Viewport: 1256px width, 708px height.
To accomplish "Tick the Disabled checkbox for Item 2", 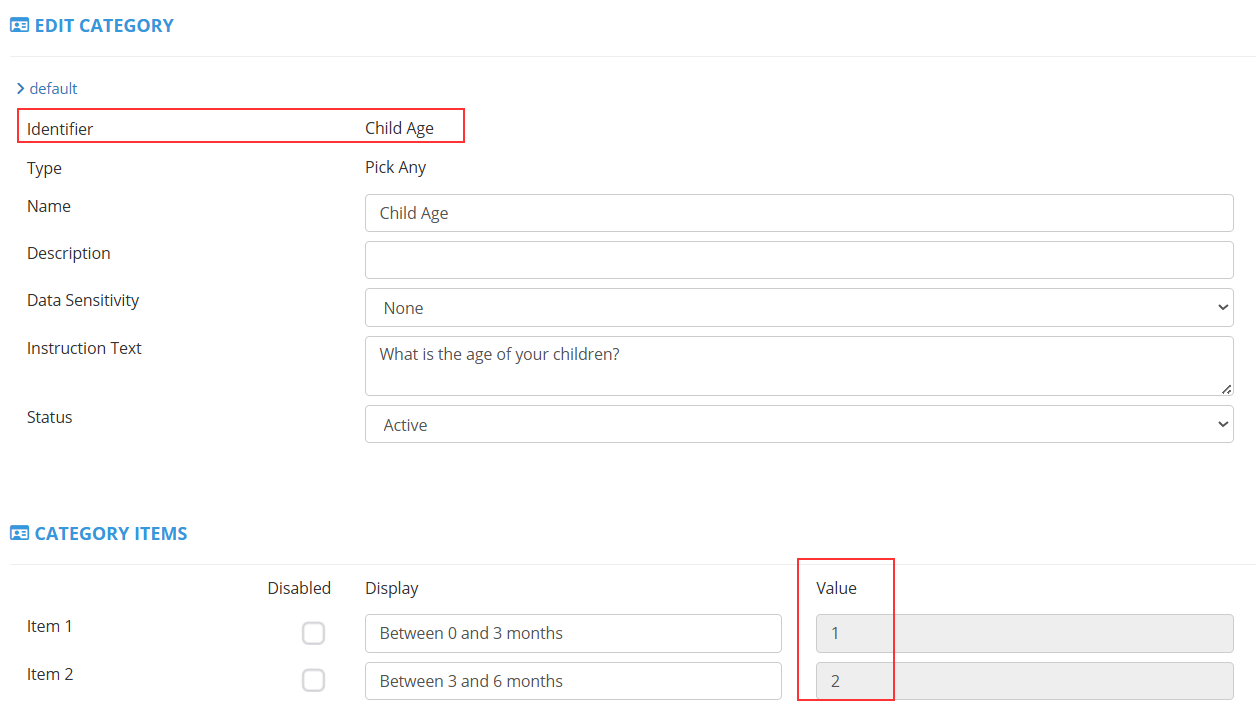I will (x=314, y=681).
